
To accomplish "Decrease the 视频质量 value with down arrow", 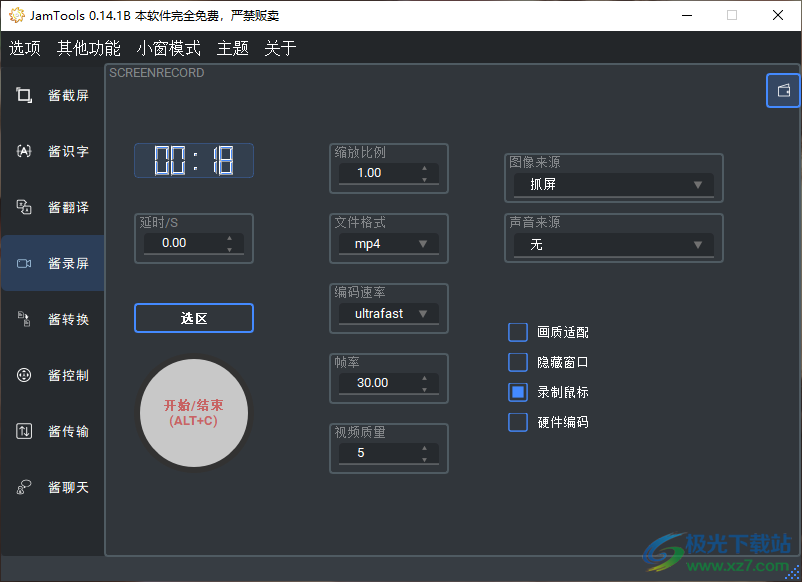I will coord(424,459).
